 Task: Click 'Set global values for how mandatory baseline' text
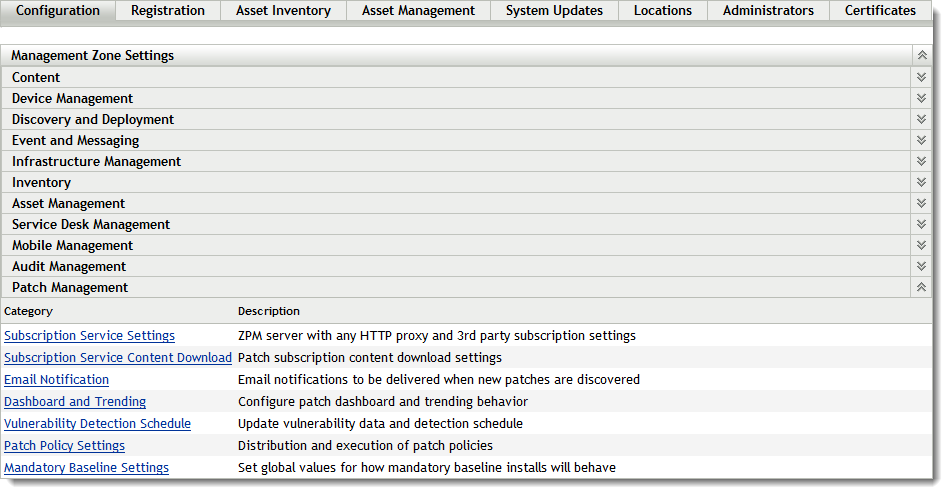click(x=427, y=467)
